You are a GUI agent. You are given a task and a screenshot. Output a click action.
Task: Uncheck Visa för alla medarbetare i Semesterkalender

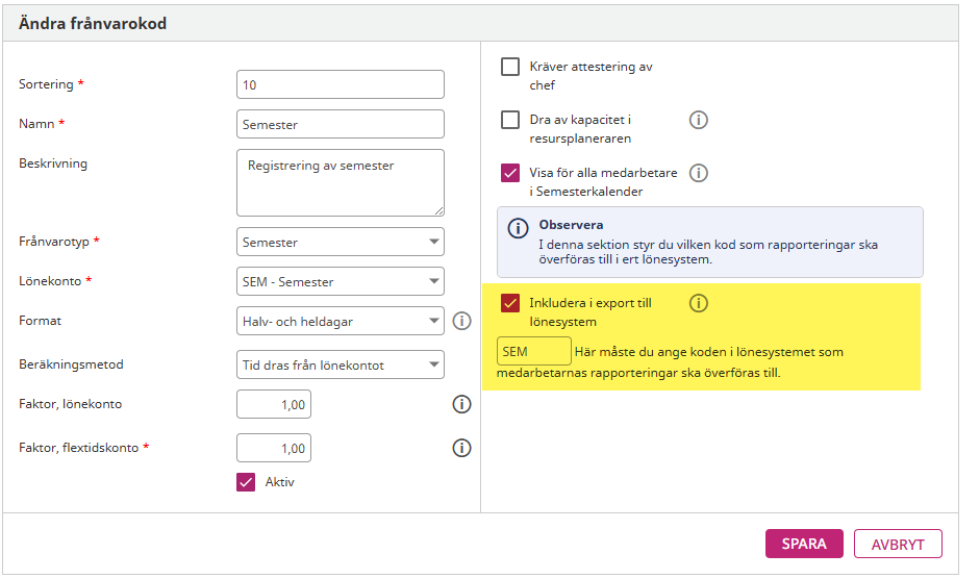coord(509,172)
